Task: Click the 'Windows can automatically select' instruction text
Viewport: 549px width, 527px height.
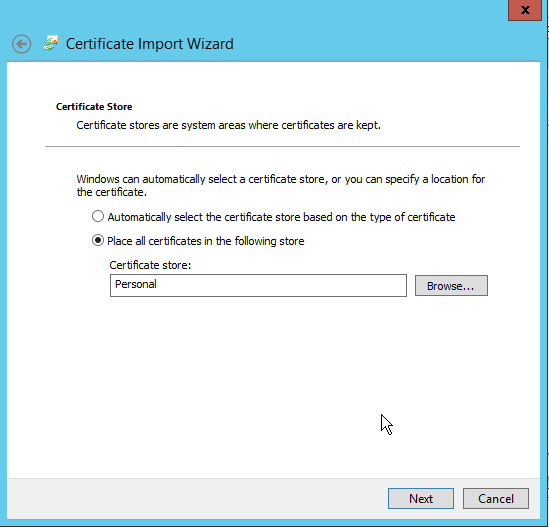Action: click(x=281, y=186)
